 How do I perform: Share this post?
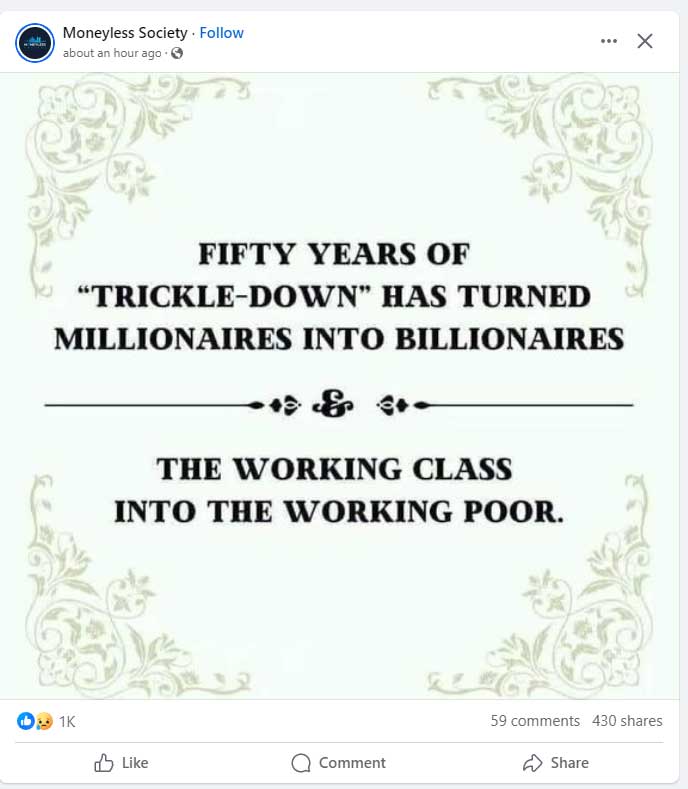[x=556, y=763]
